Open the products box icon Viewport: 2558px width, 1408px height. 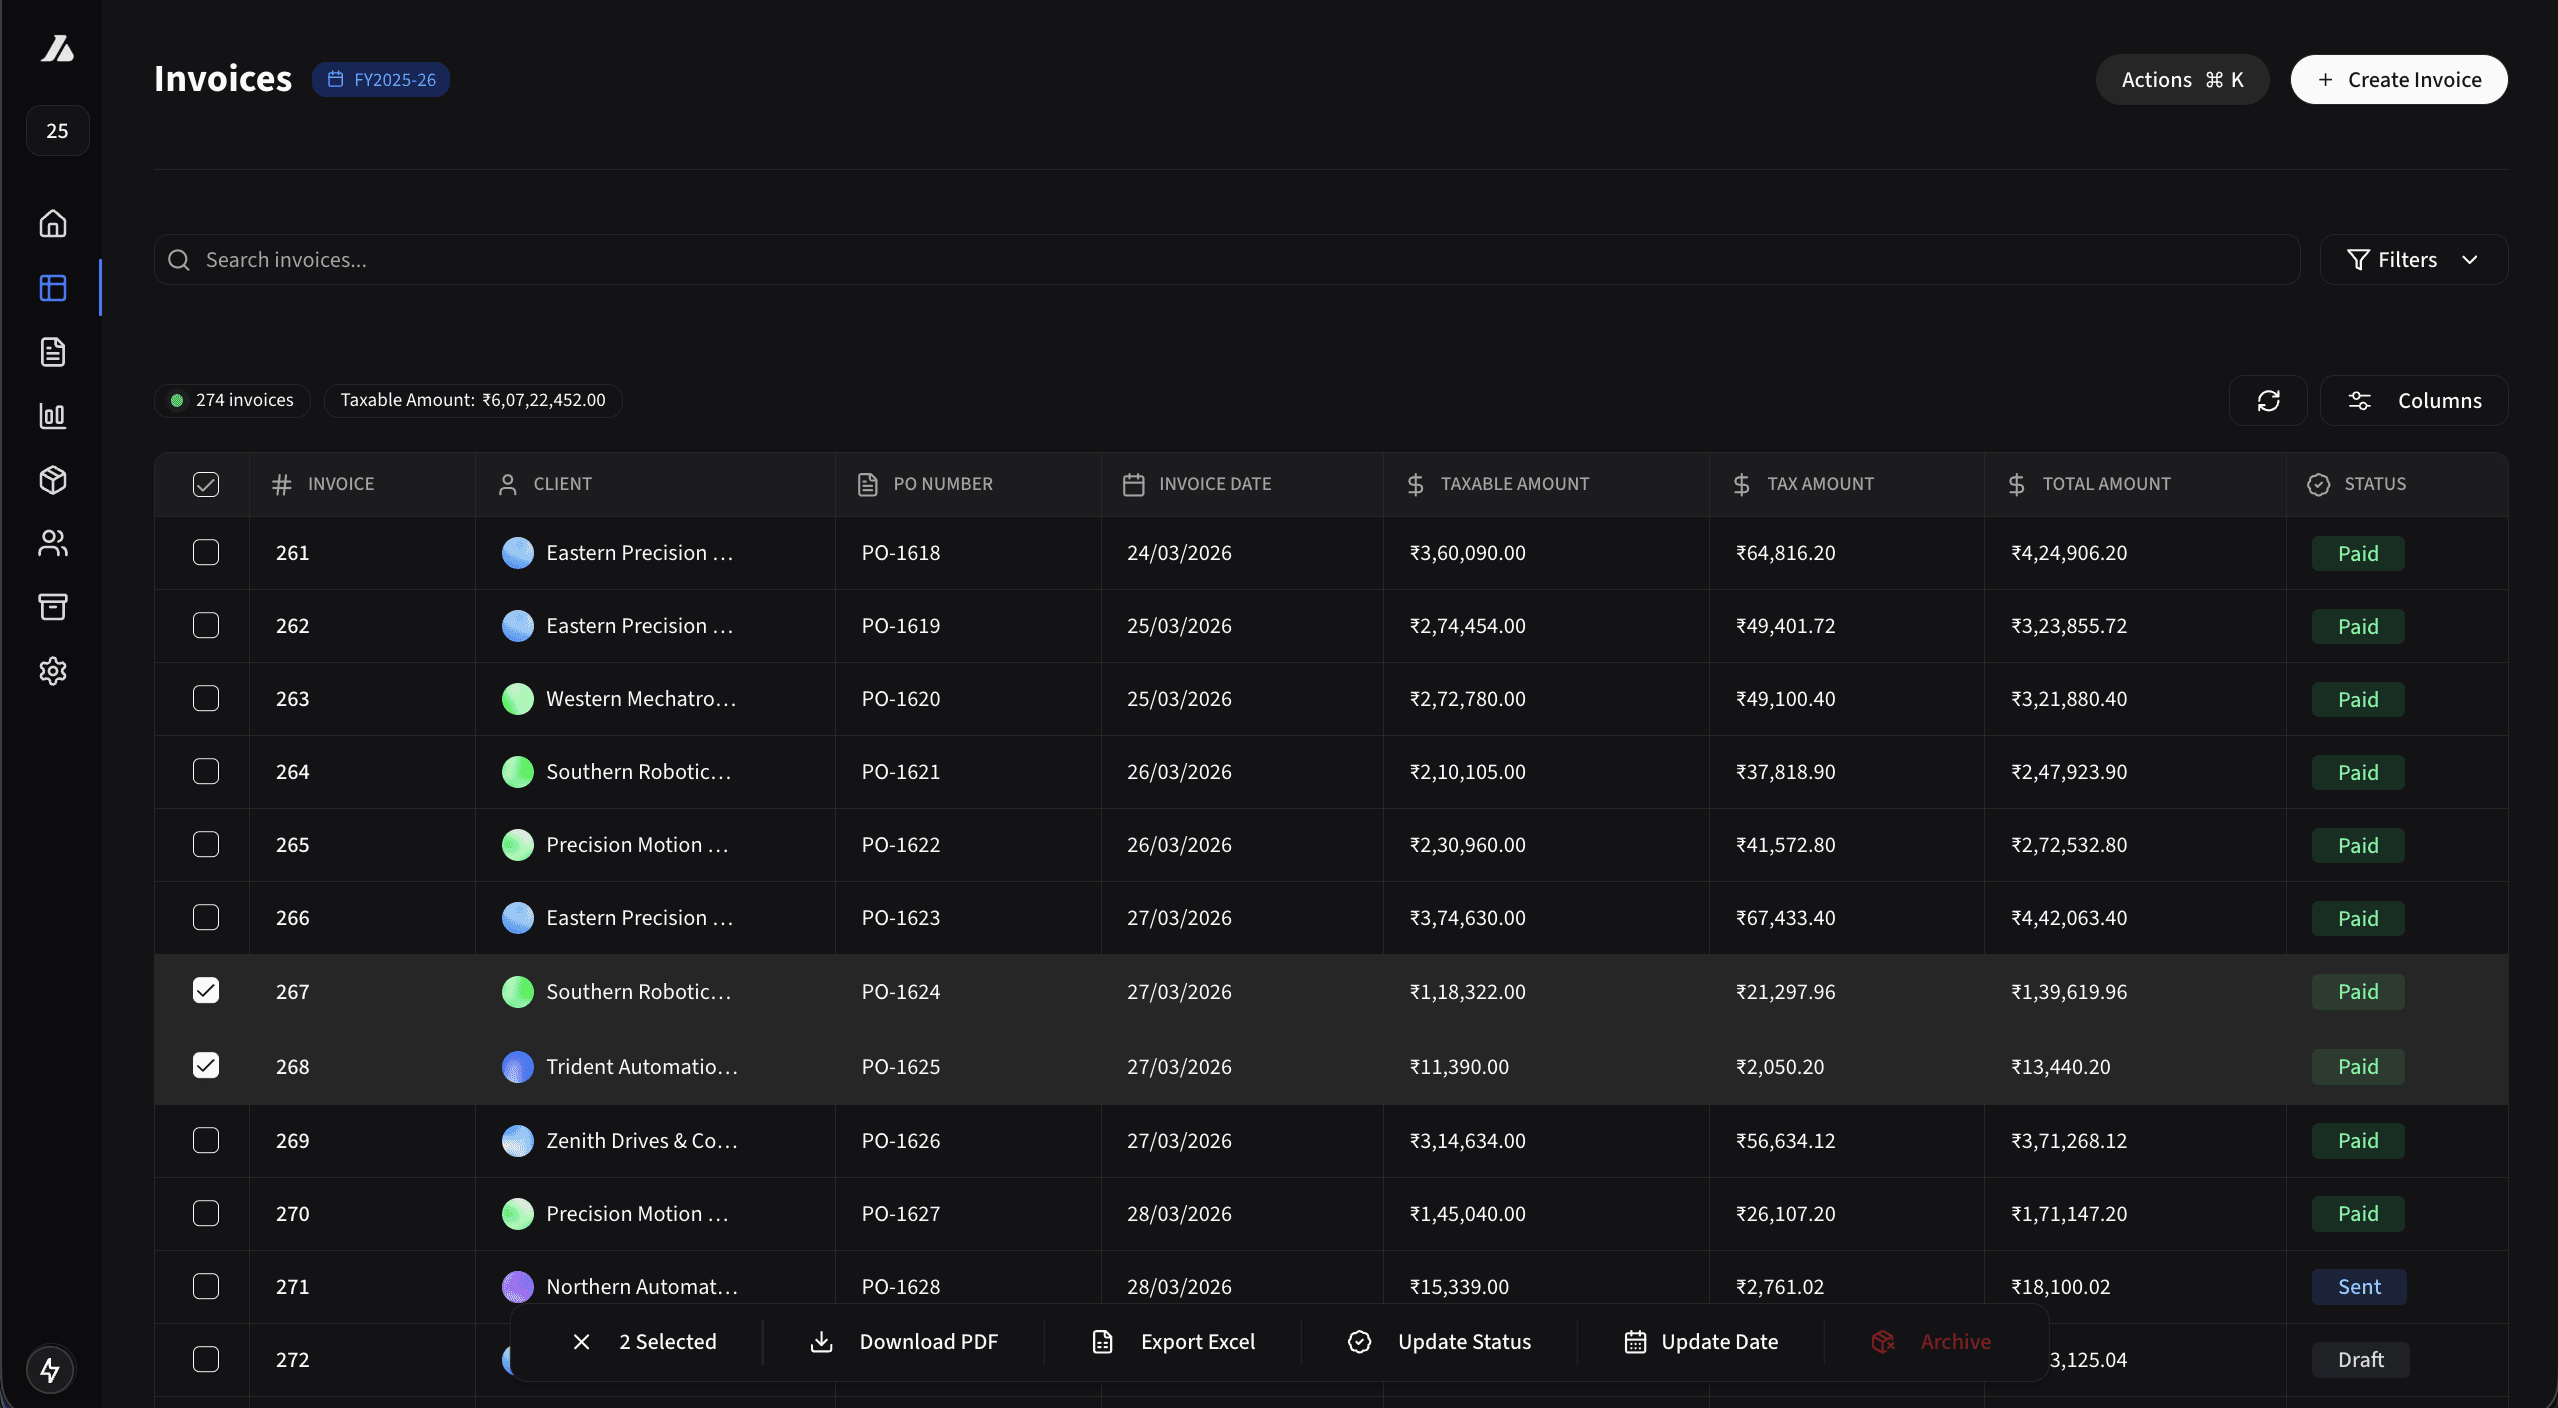click(x=53, y=480)
